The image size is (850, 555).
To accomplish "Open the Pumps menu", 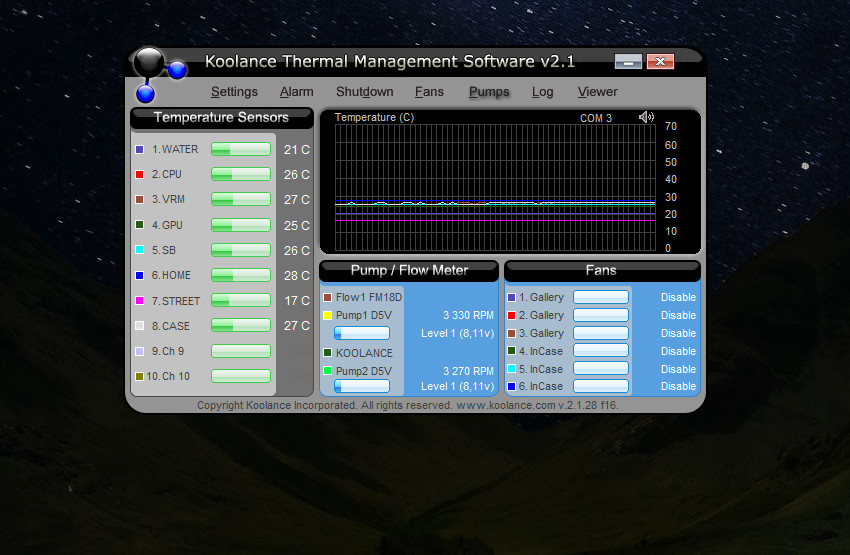I will (x=489, y=92).
